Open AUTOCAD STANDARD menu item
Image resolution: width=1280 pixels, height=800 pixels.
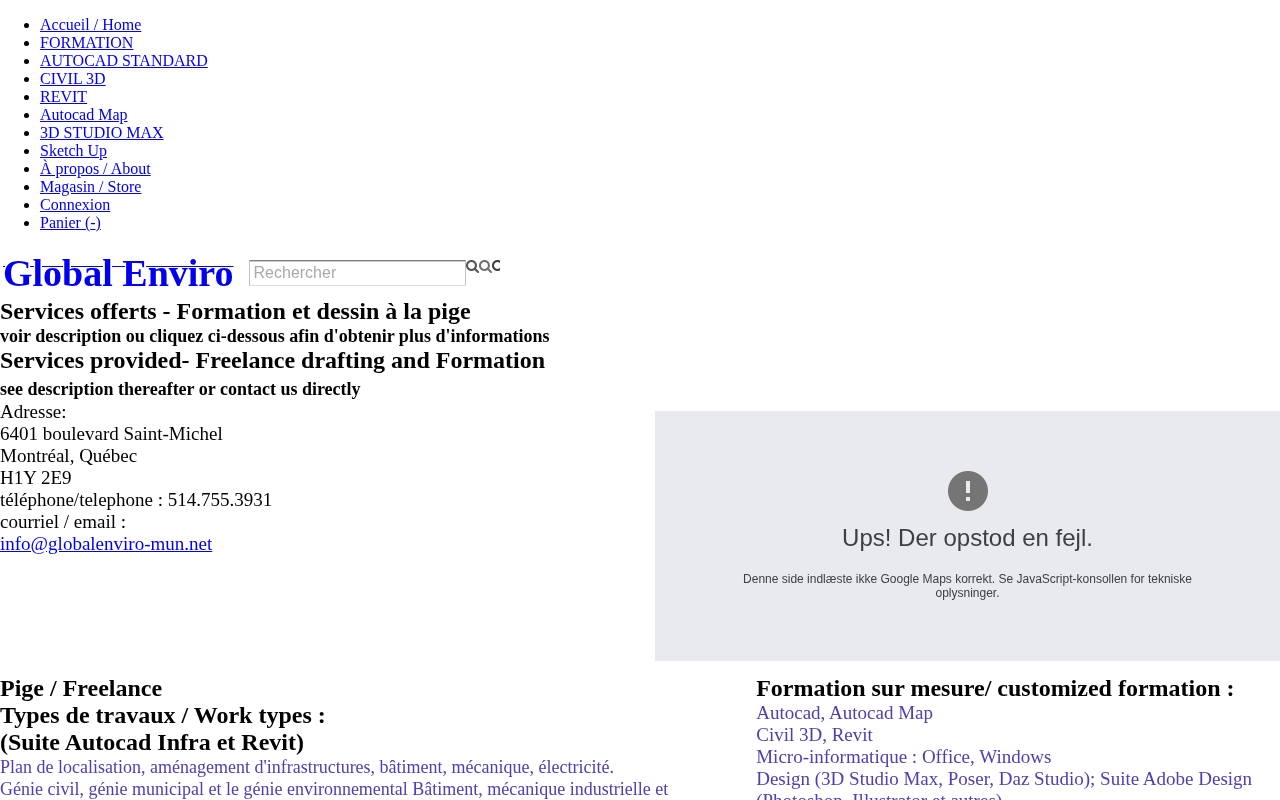124,61
